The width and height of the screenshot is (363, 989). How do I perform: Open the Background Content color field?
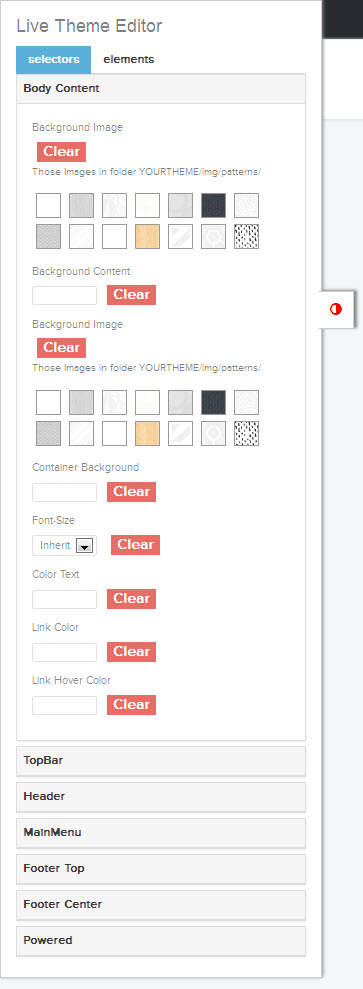[64, 295]
